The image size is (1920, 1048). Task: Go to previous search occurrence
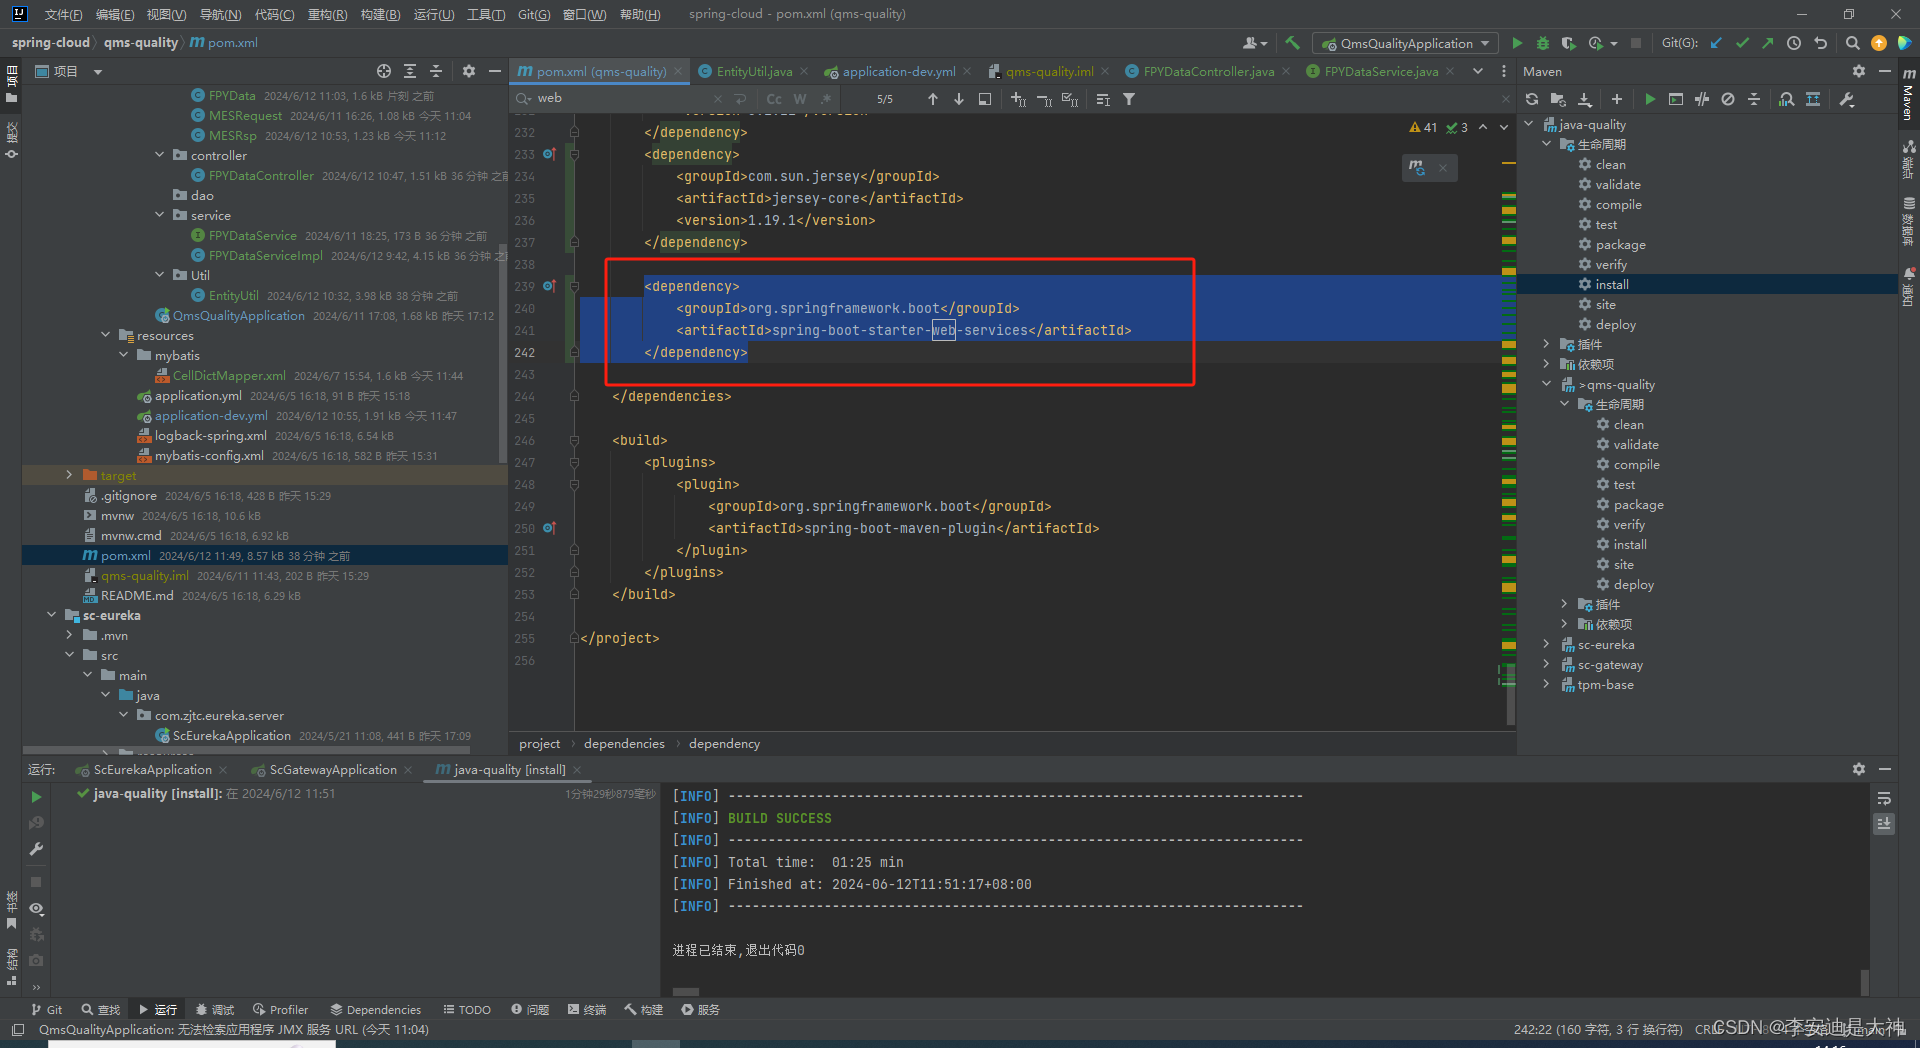tap(933, 99)
